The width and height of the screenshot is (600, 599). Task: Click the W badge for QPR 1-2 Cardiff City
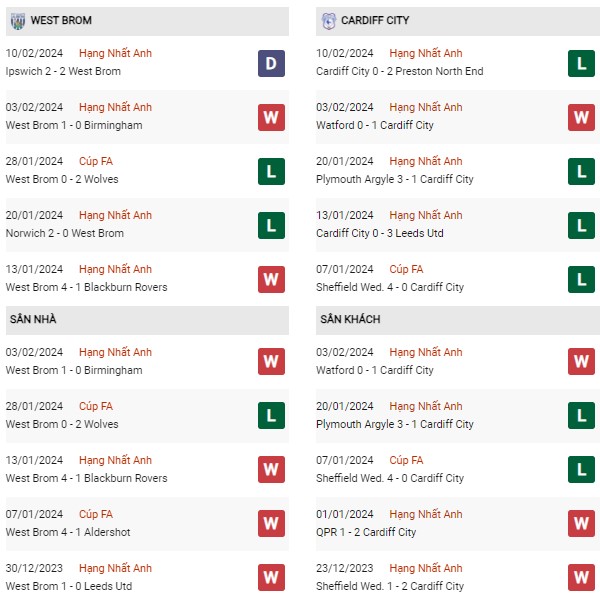click(581, 523)
